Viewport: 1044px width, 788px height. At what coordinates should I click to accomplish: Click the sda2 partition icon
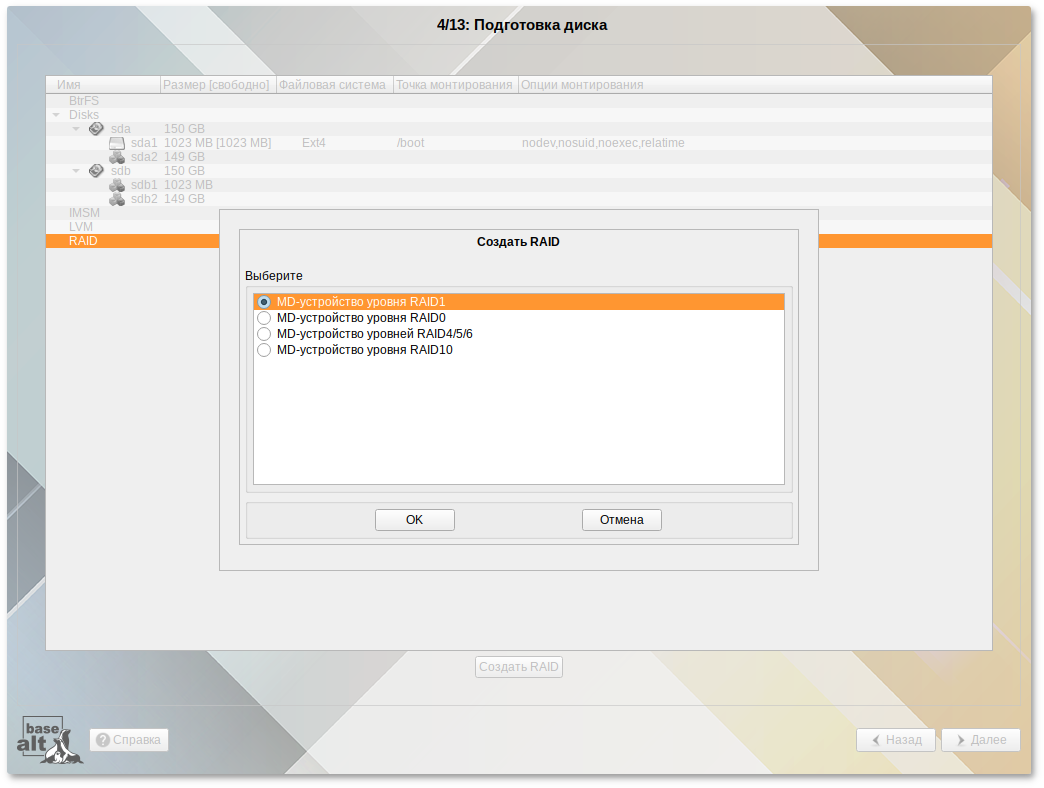click(x=117, y=157)
